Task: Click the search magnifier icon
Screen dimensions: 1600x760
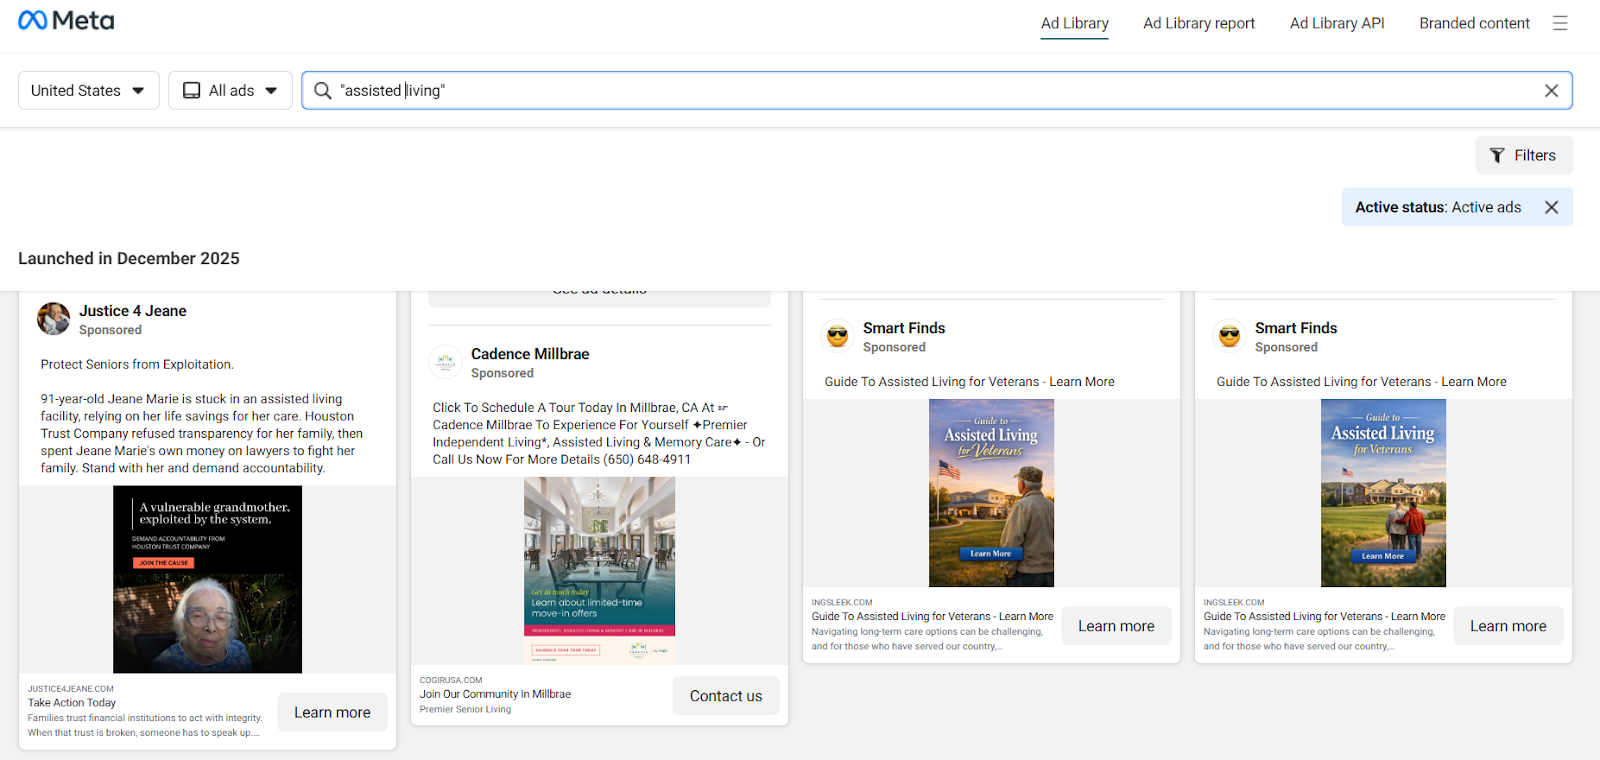Action: click(323, 91)
